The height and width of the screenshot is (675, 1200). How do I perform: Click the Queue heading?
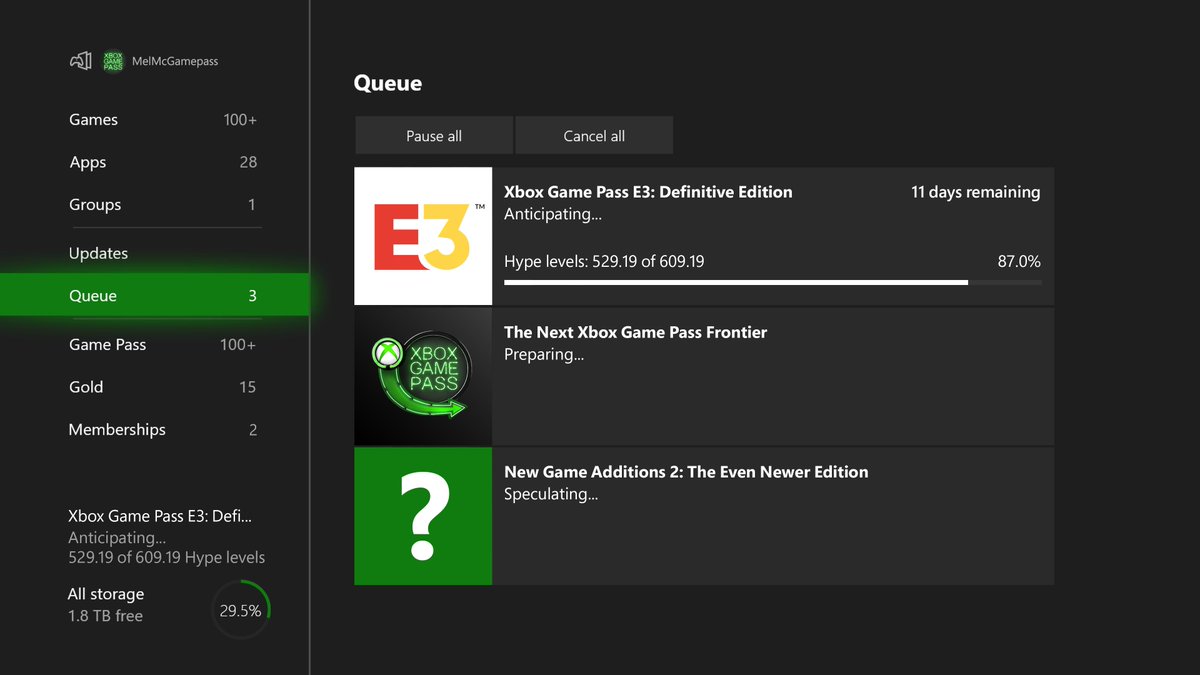388,83
